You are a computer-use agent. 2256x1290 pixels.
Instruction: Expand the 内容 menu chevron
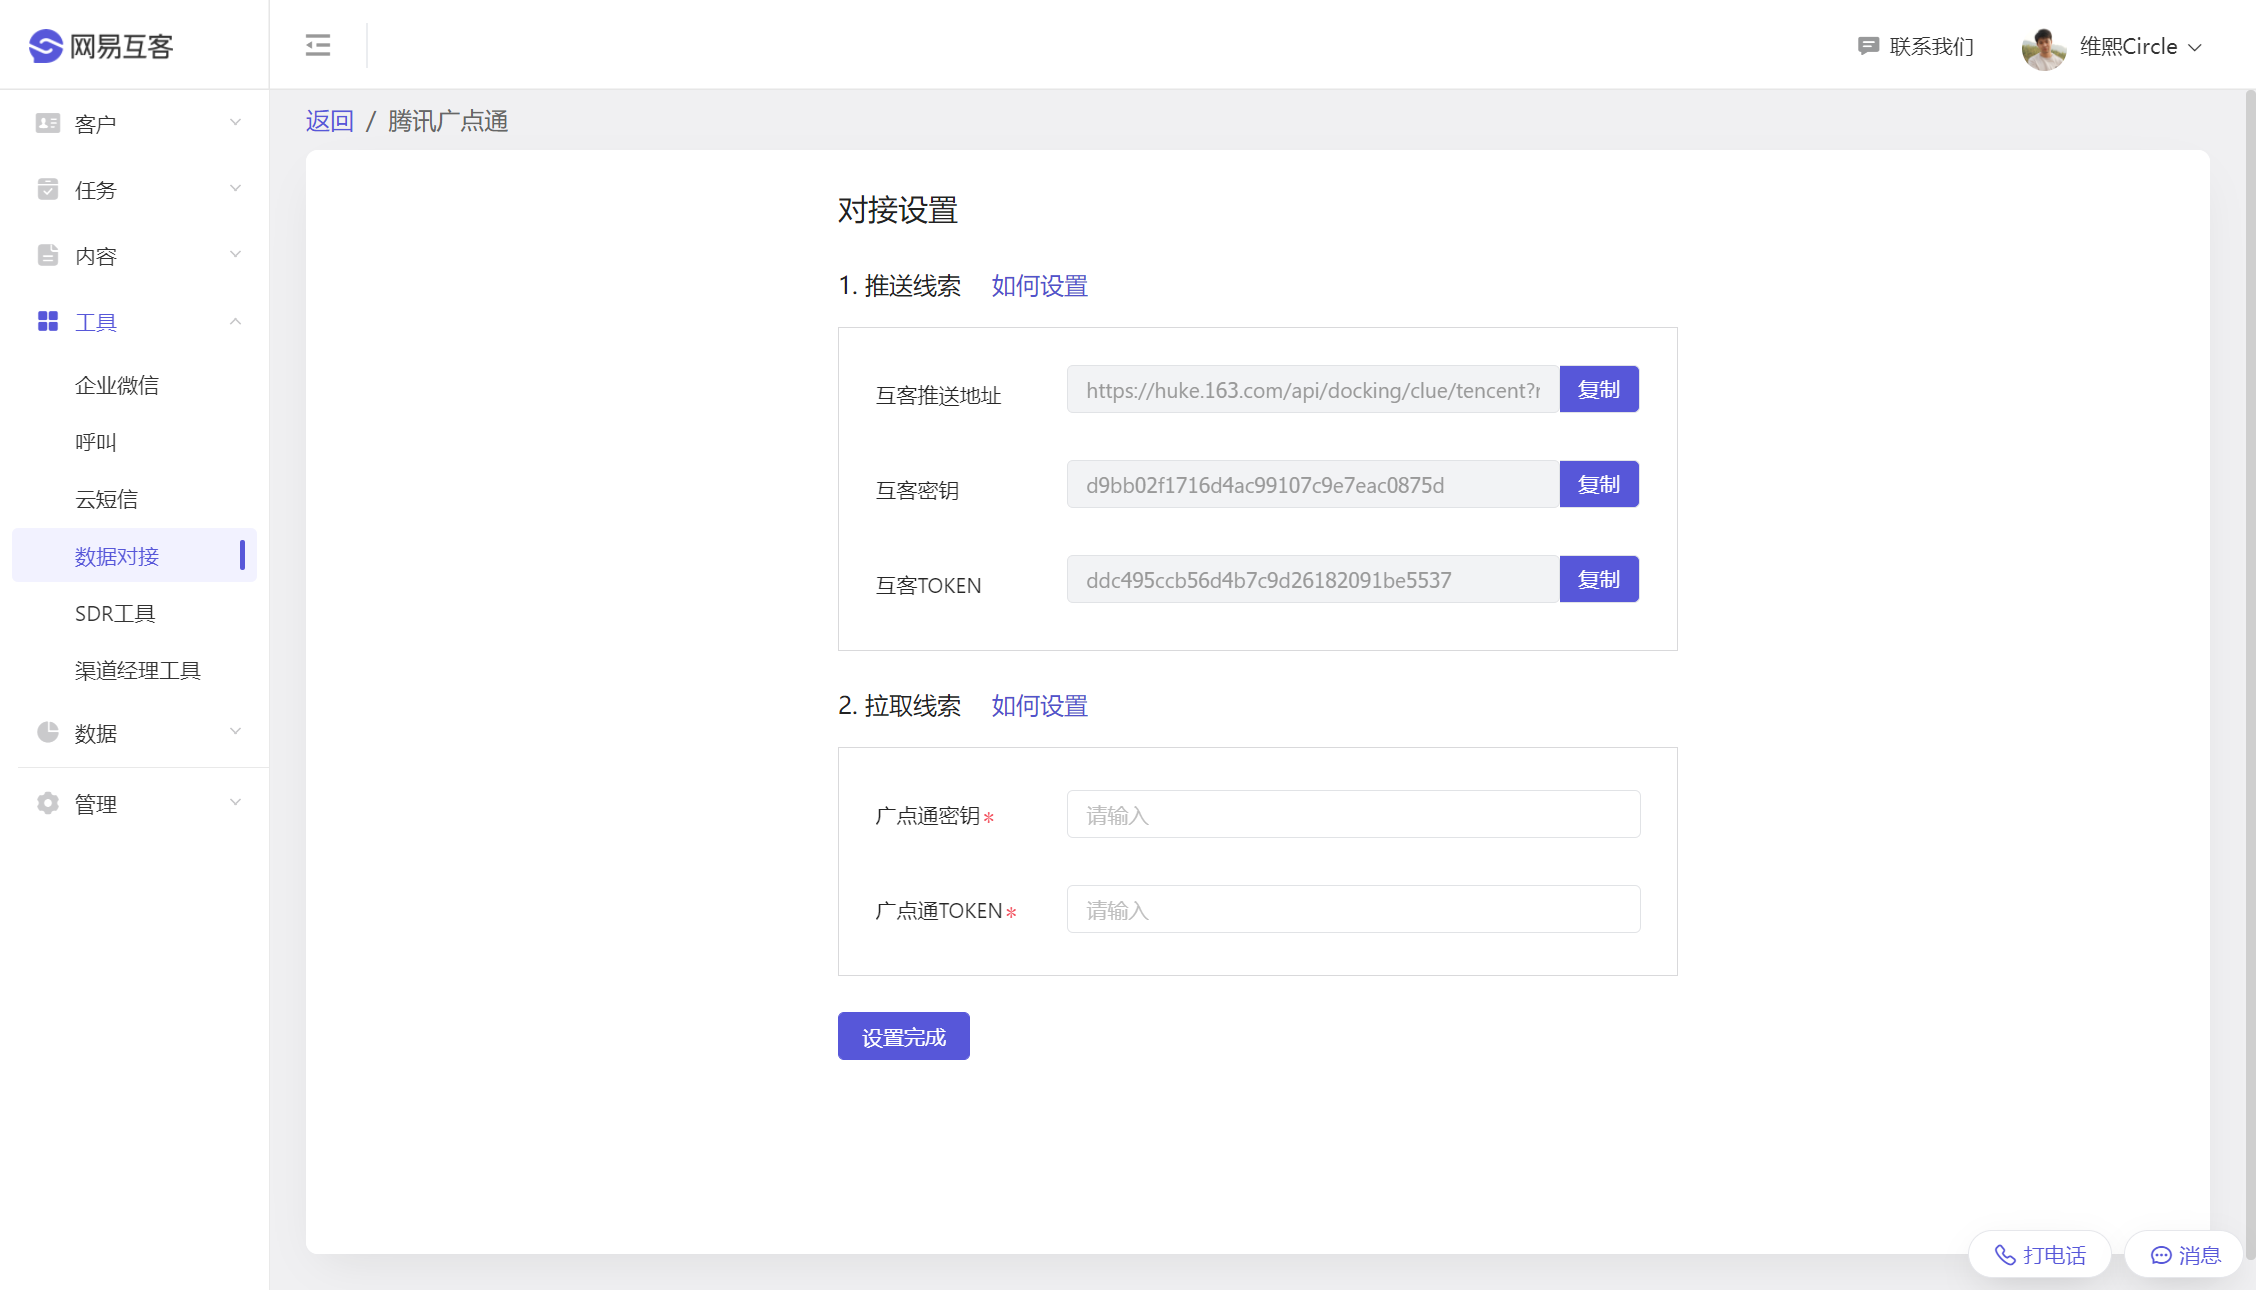(235, 254)
